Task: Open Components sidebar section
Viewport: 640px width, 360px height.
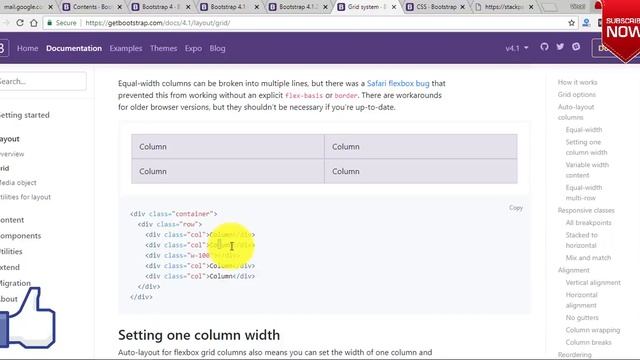Action: tap(20, 236)
